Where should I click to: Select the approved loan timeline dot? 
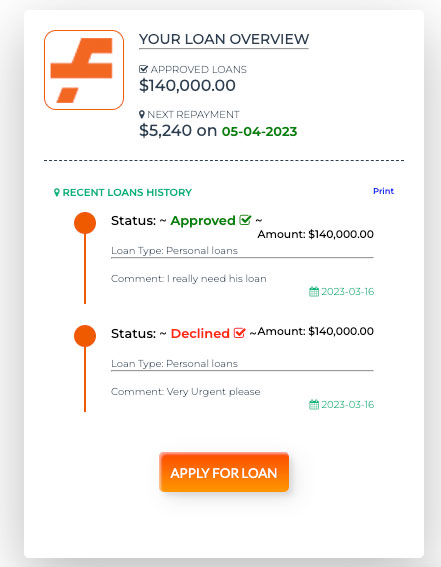coord(85,223)
